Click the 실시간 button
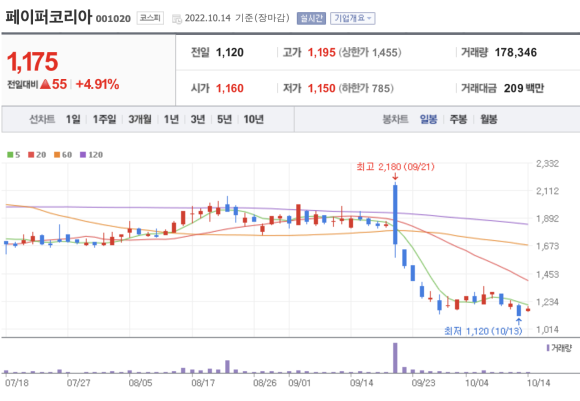The image size is (580, 401). (311, 18)
